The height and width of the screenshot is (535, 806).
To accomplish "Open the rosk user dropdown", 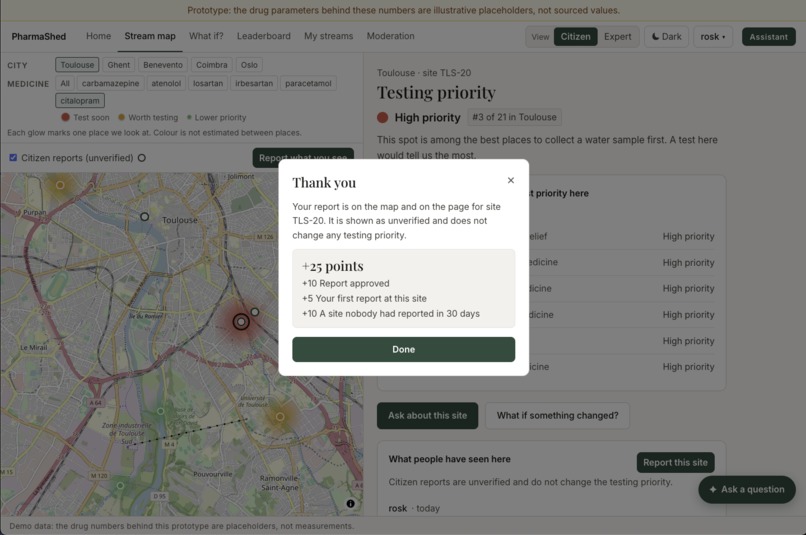I will tap(712, 36).
